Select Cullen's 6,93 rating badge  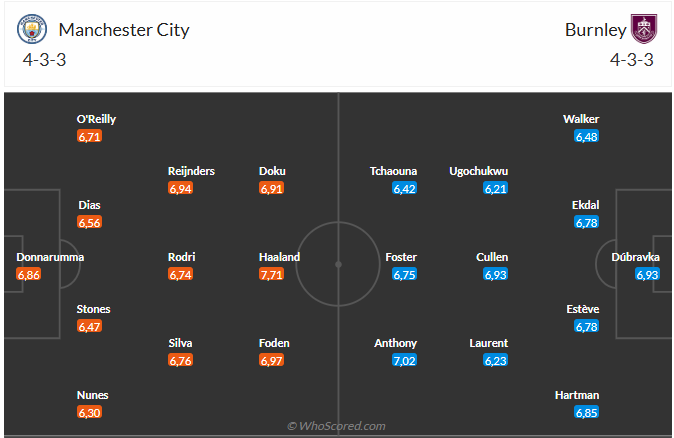click(496, 274)
